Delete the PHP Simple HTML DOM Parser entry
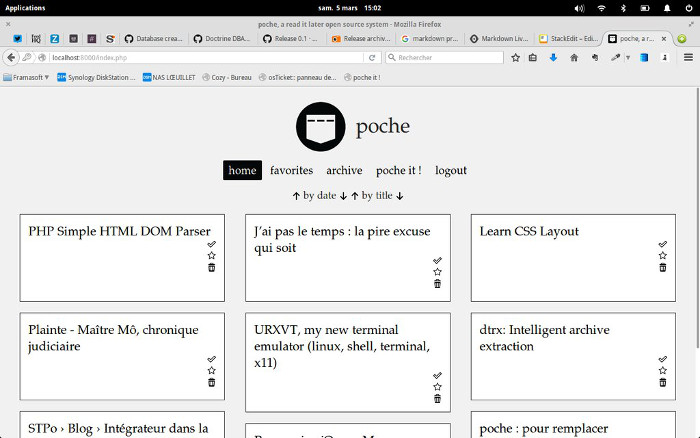Image resolution: width=700 pixels, height=438 pixels. (211, 268)
